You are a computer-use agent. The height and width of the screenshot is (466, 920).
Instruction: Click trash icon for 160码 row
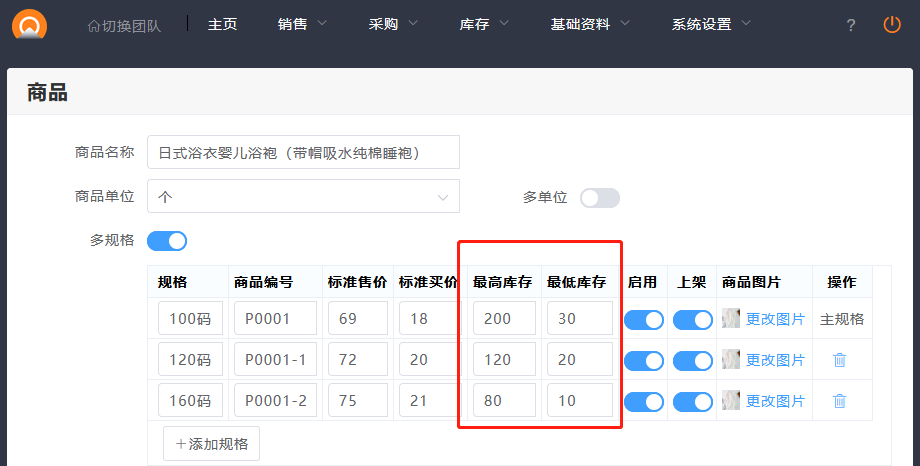click(840, 401)
